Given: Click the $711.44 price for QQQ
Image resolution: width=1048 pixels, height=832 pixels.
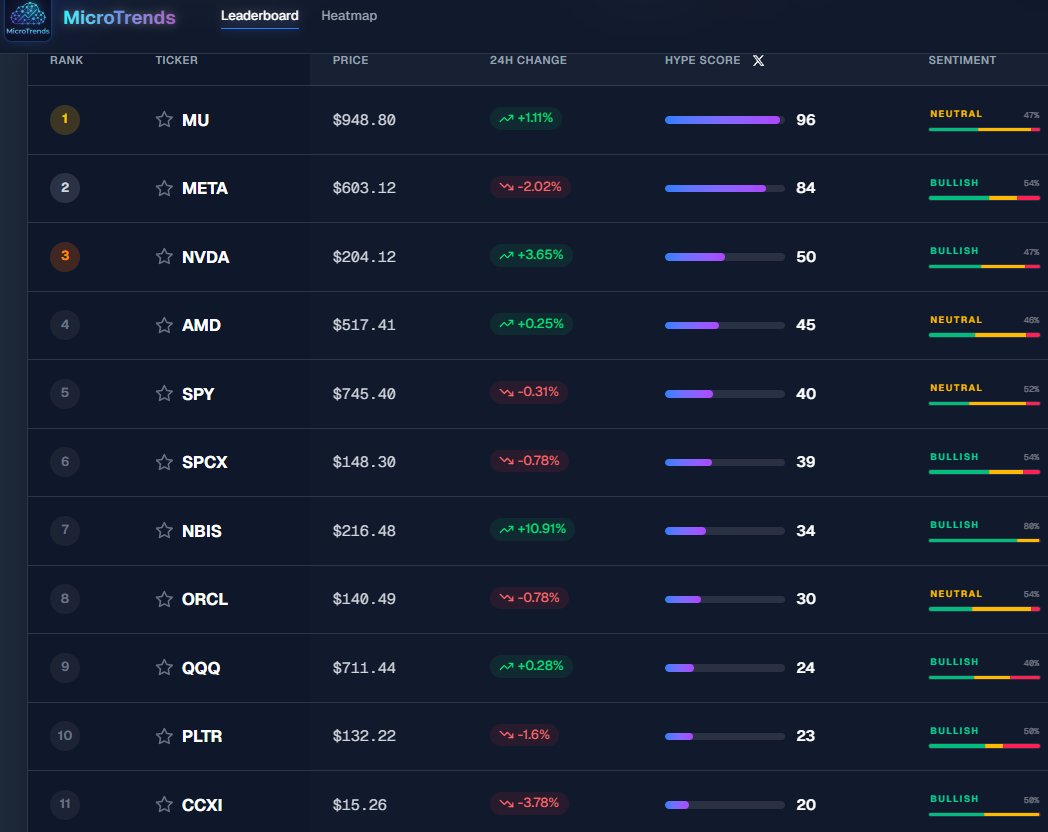Looking at the screenshot, I should (364, 668).
